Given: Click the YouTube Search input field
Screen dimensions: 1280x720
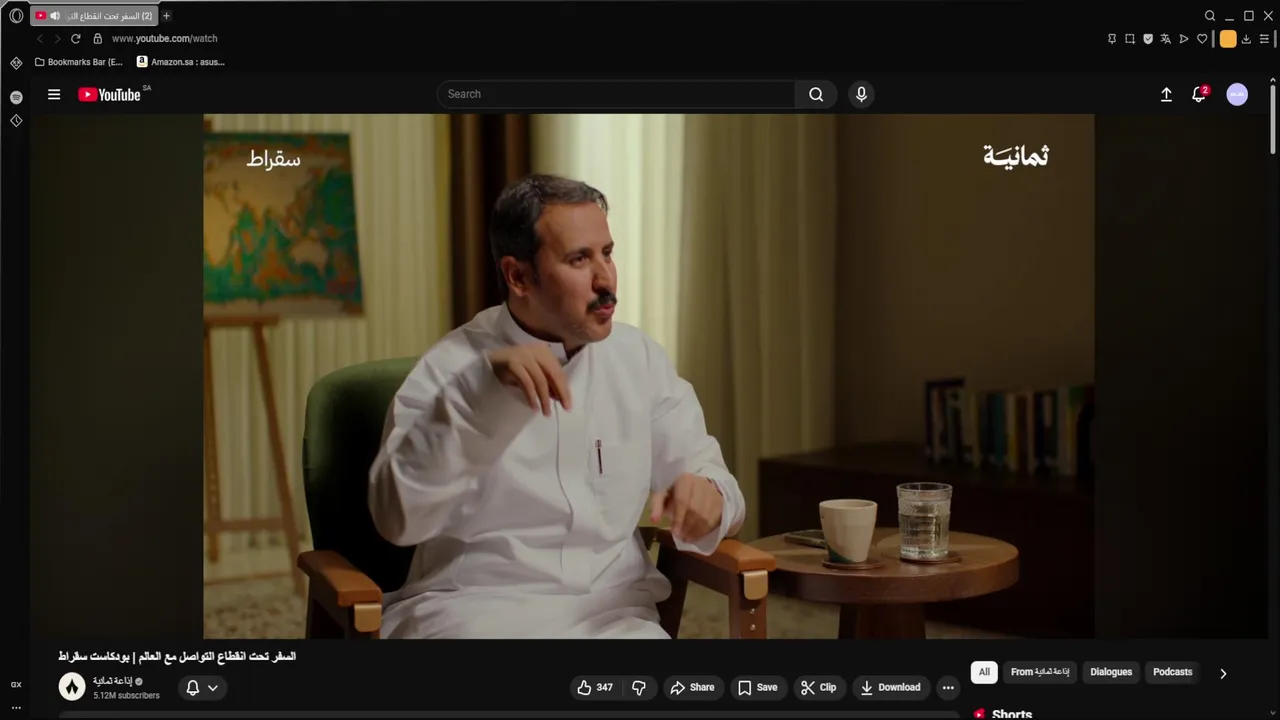Looking at the screenshot, I should (616, 94).
